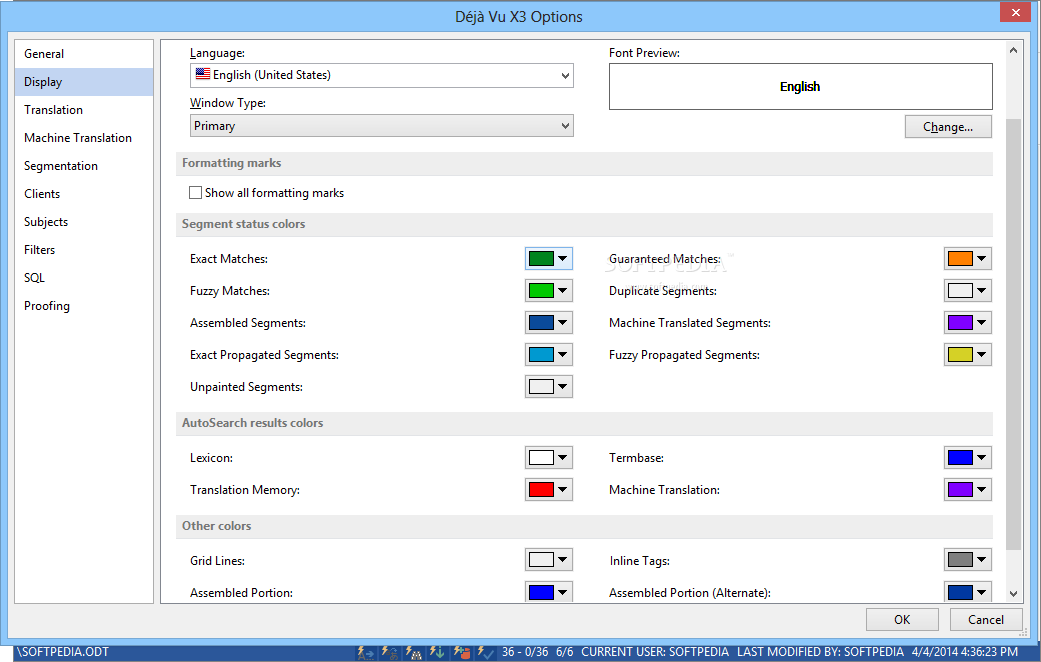Open the Exact Propagated Segments color picker

coord(548,355)
